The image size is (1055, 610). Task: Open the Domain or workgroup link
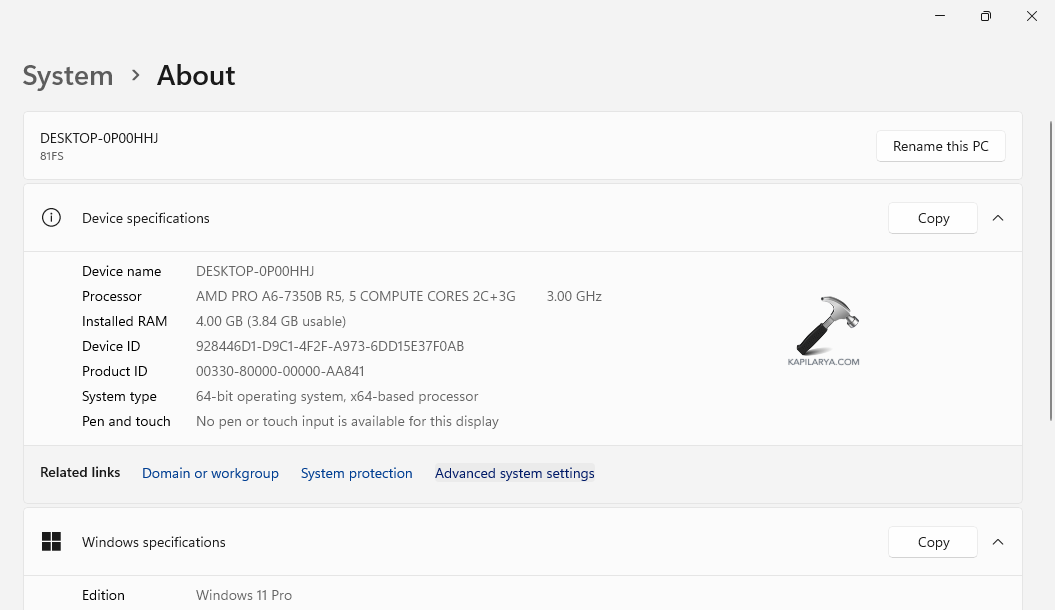click(210, 473)
